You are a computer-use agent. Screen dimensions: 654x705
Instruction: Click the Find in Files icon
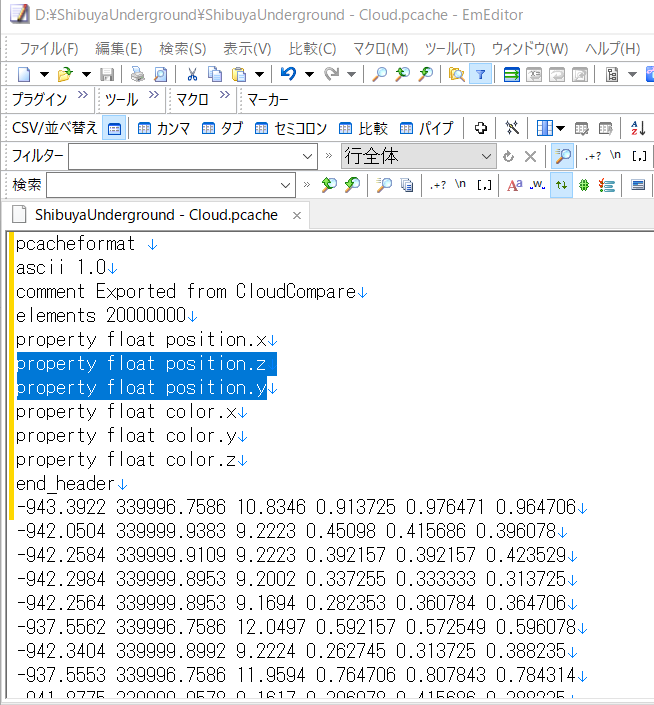click(x=457, y=74)
